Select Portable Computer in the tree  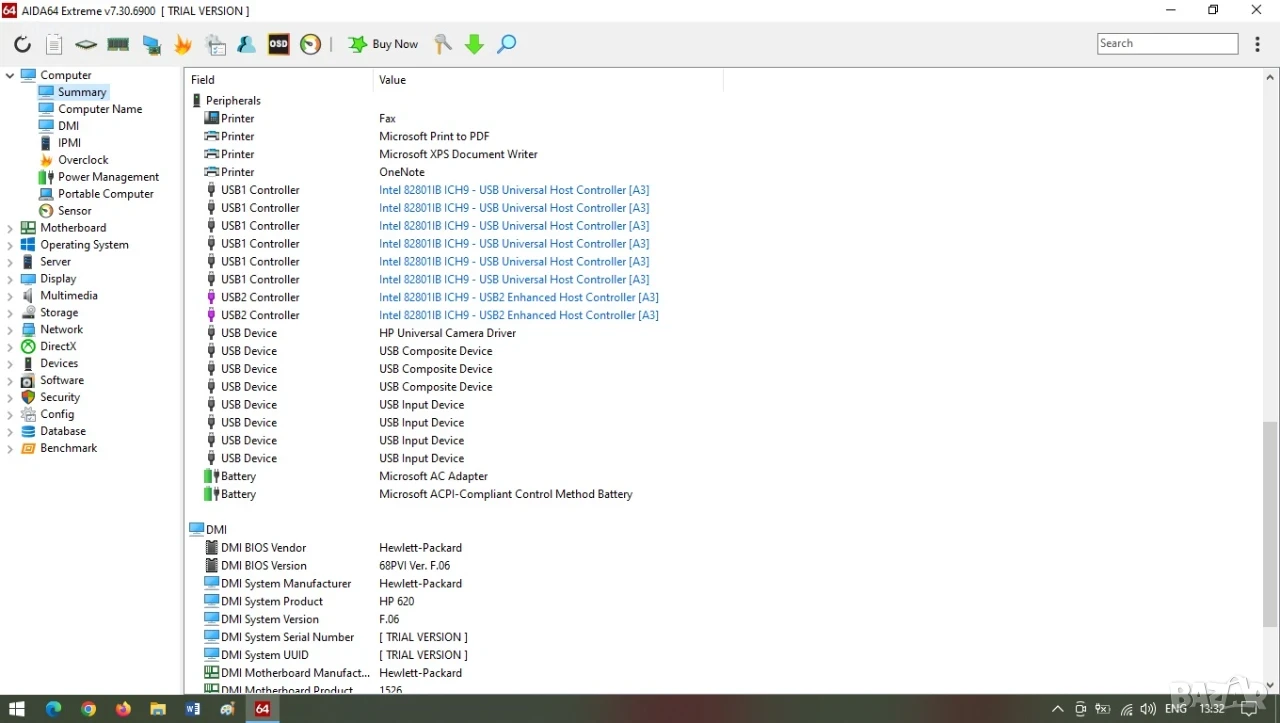coord(105,194)
